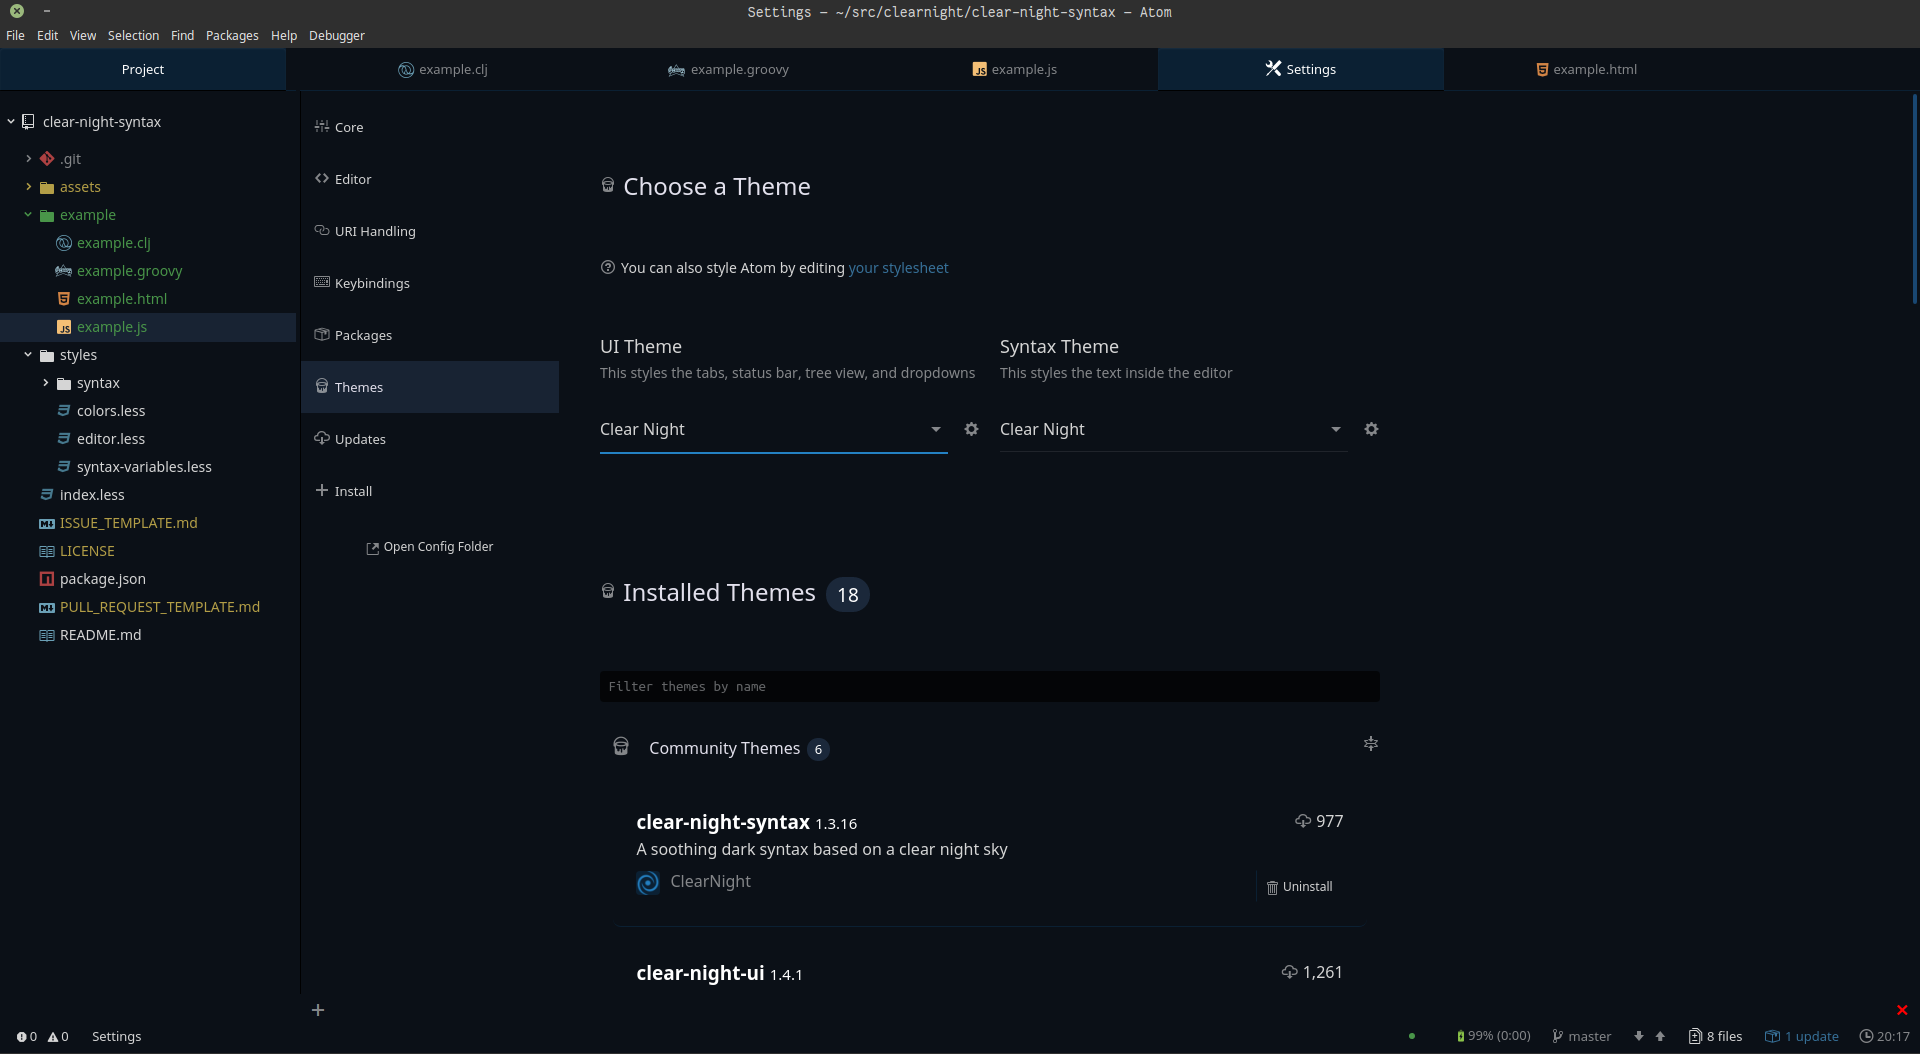Open the UI Theme Clear Night dropdown
The width and height of the screenshot is (1920, 1054).
tap(773, 430)
